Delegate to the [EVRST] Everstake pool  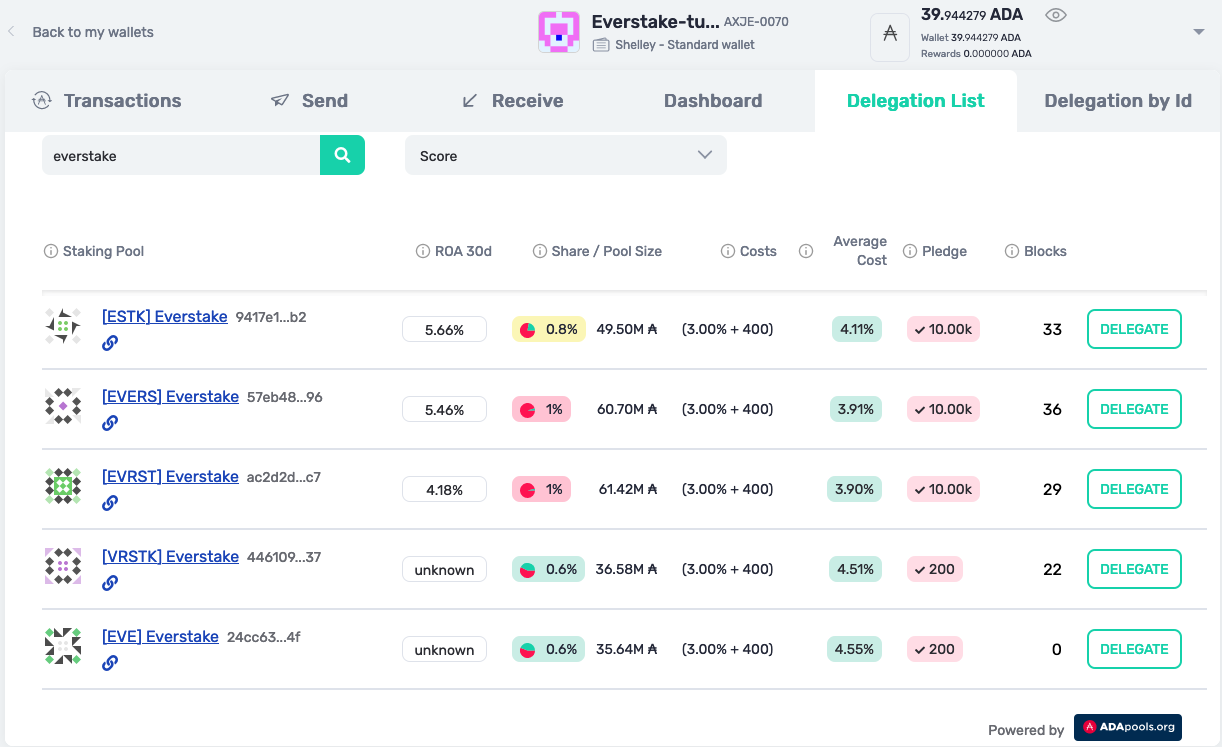click(x=1134, y=489)
